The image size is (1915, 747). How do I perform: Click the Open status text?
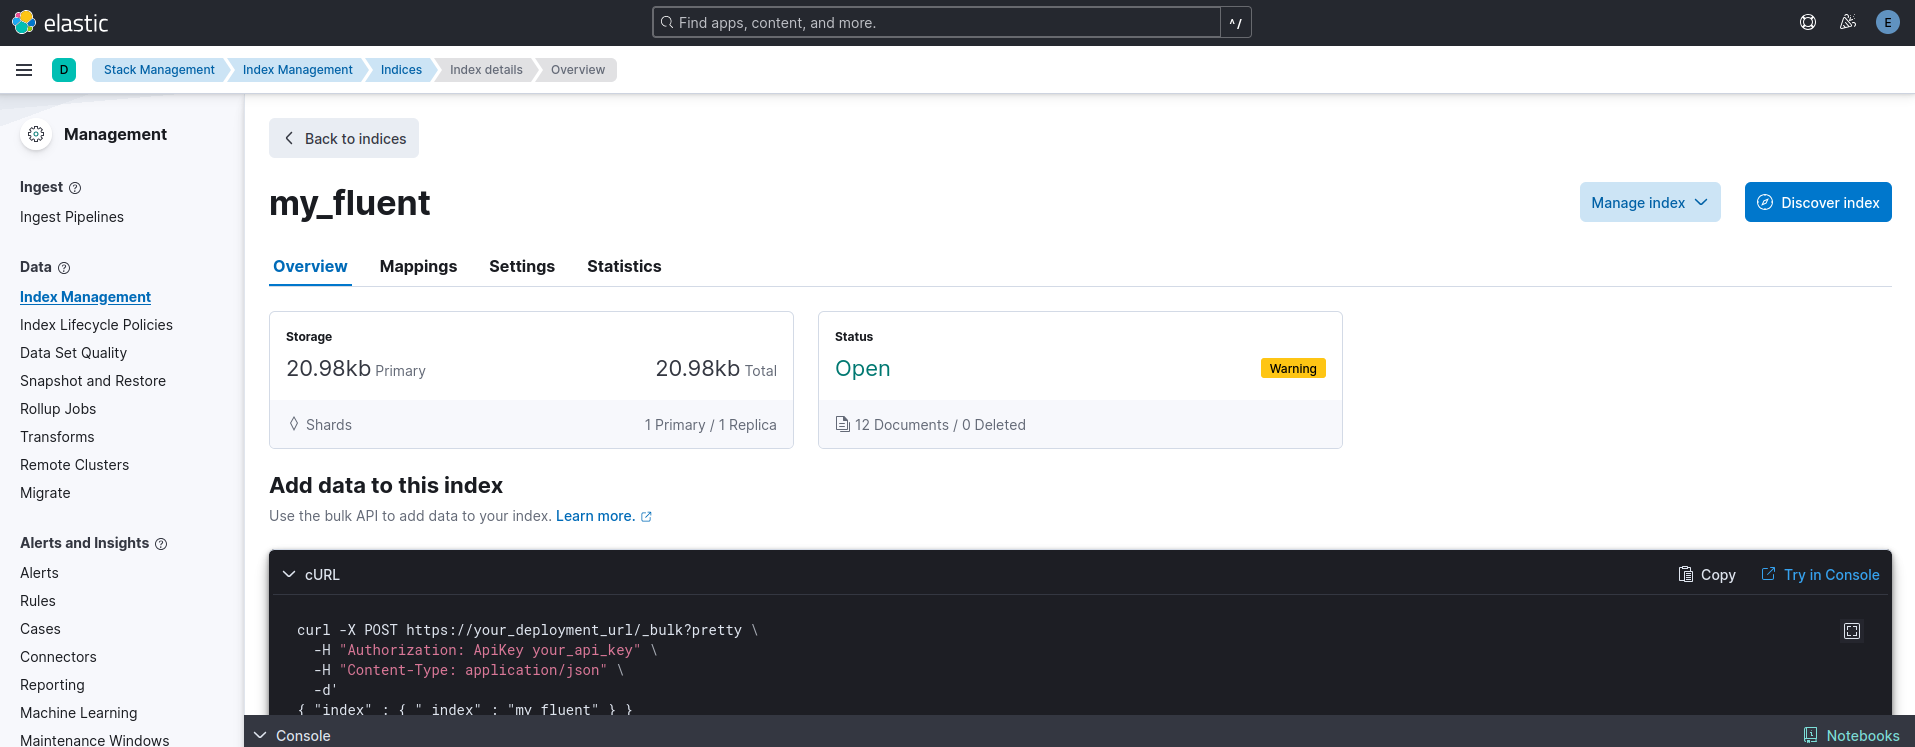pyautogui.click(x=862, y=368)
